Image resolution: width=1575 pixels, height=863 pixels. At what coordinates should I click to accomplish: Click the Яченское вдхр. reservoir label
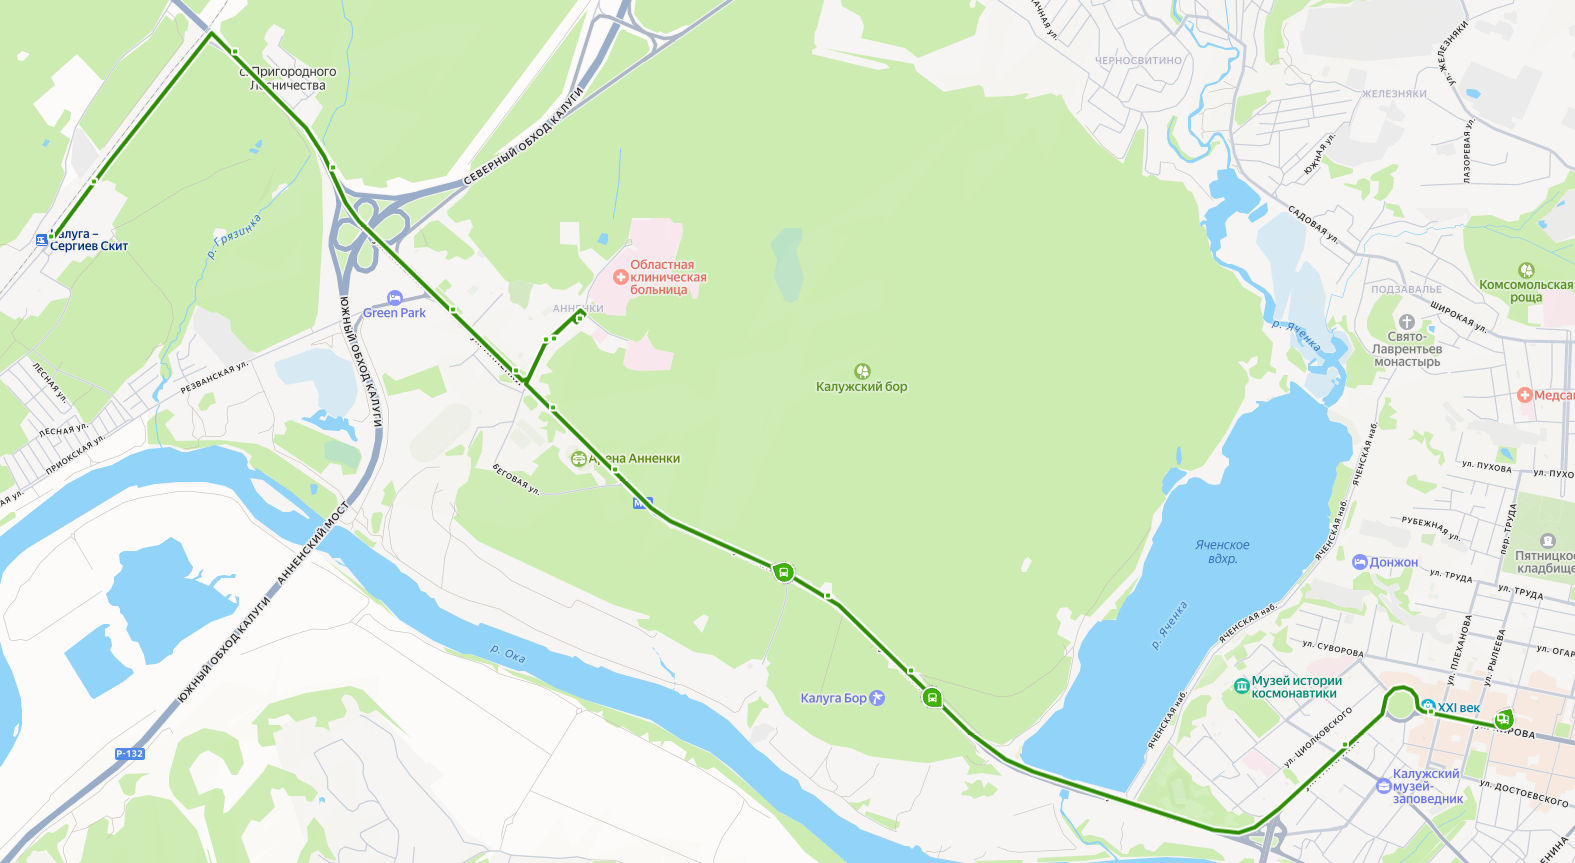coord(1222,552)
